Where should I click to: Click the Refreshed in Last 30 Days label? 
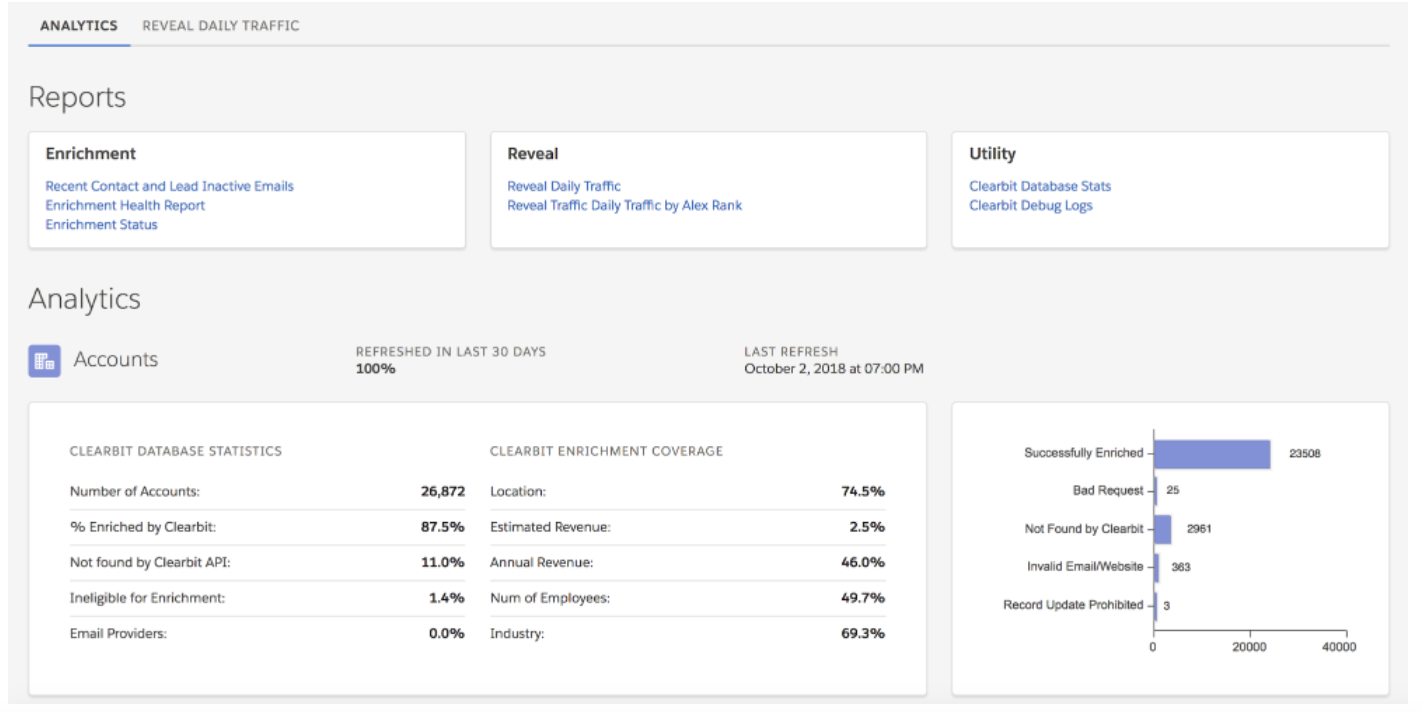tap(451, 352)
